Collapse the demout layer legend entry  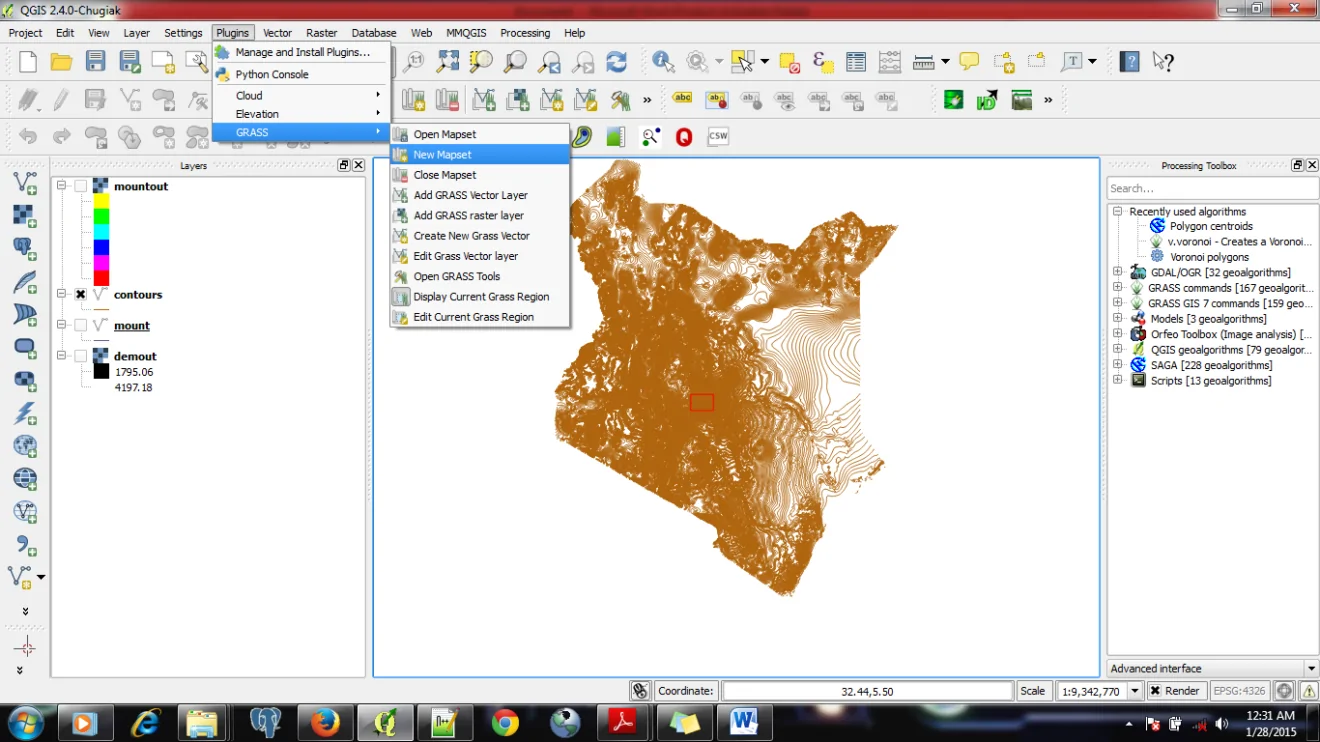pyautogui.click(x=60, y=356)
